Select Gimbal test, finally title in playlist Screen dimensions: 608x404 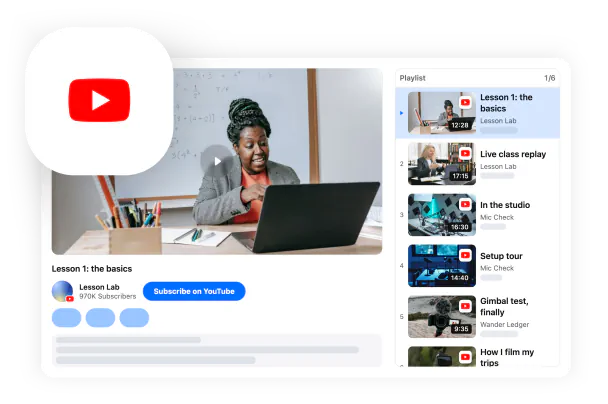pyautogui.click(x=504, y=306)
